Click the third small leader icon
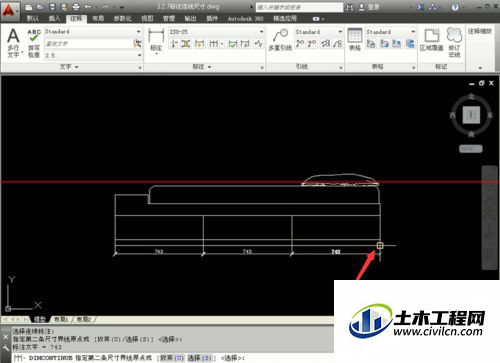The width and height of the screenshot is (500, 363). 326,44
